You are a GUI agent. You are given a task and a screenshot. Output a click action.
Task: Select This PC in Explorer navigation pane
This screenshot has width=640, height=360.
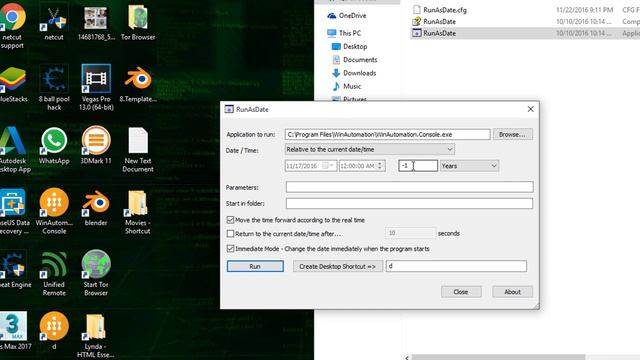344,33
